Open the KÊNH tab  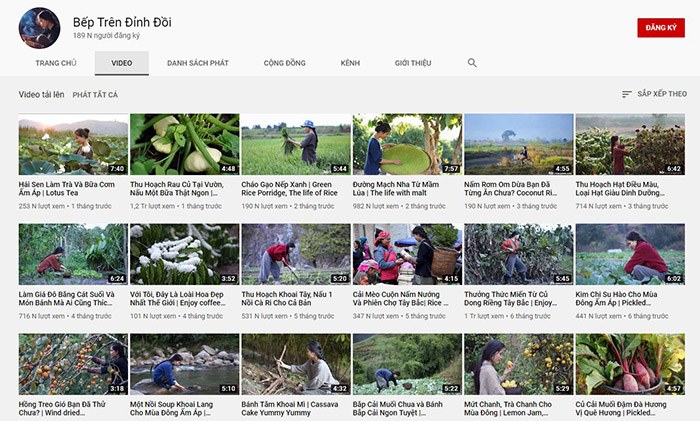tap(350, 63)
